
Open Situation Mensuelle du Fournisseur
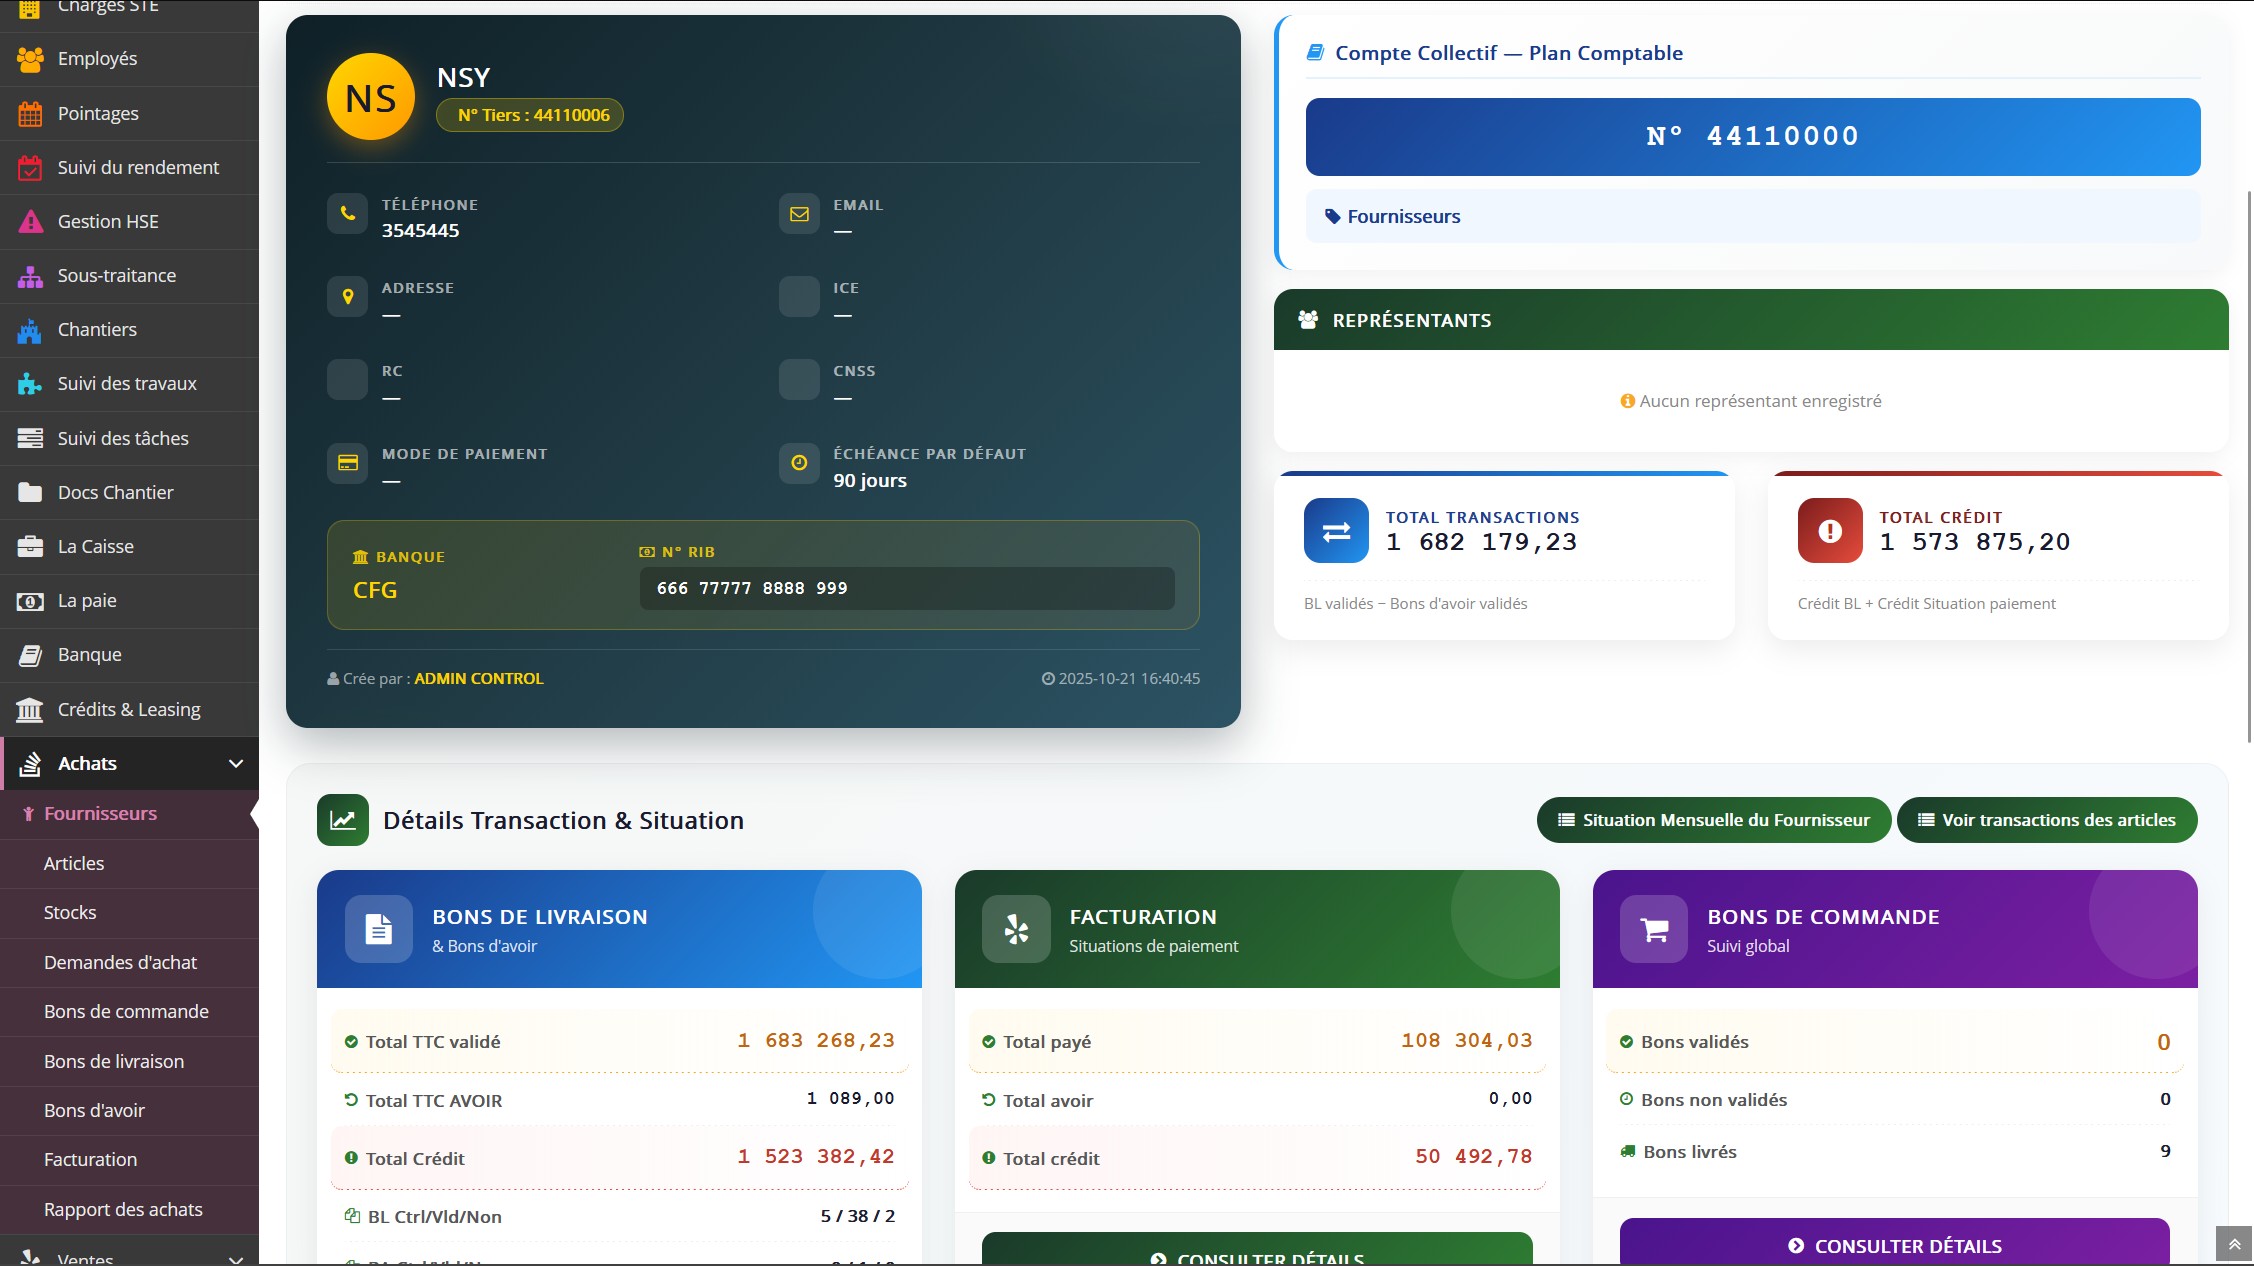click(1714, 820)
